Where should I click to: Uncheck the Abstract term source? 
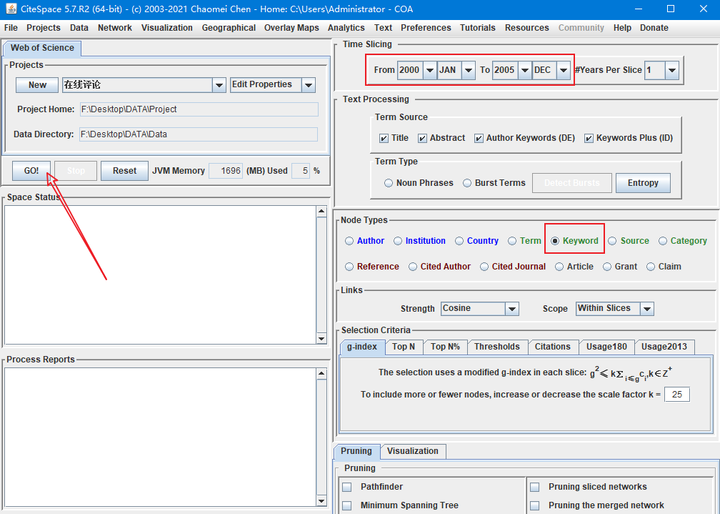[x=423, y=138]
